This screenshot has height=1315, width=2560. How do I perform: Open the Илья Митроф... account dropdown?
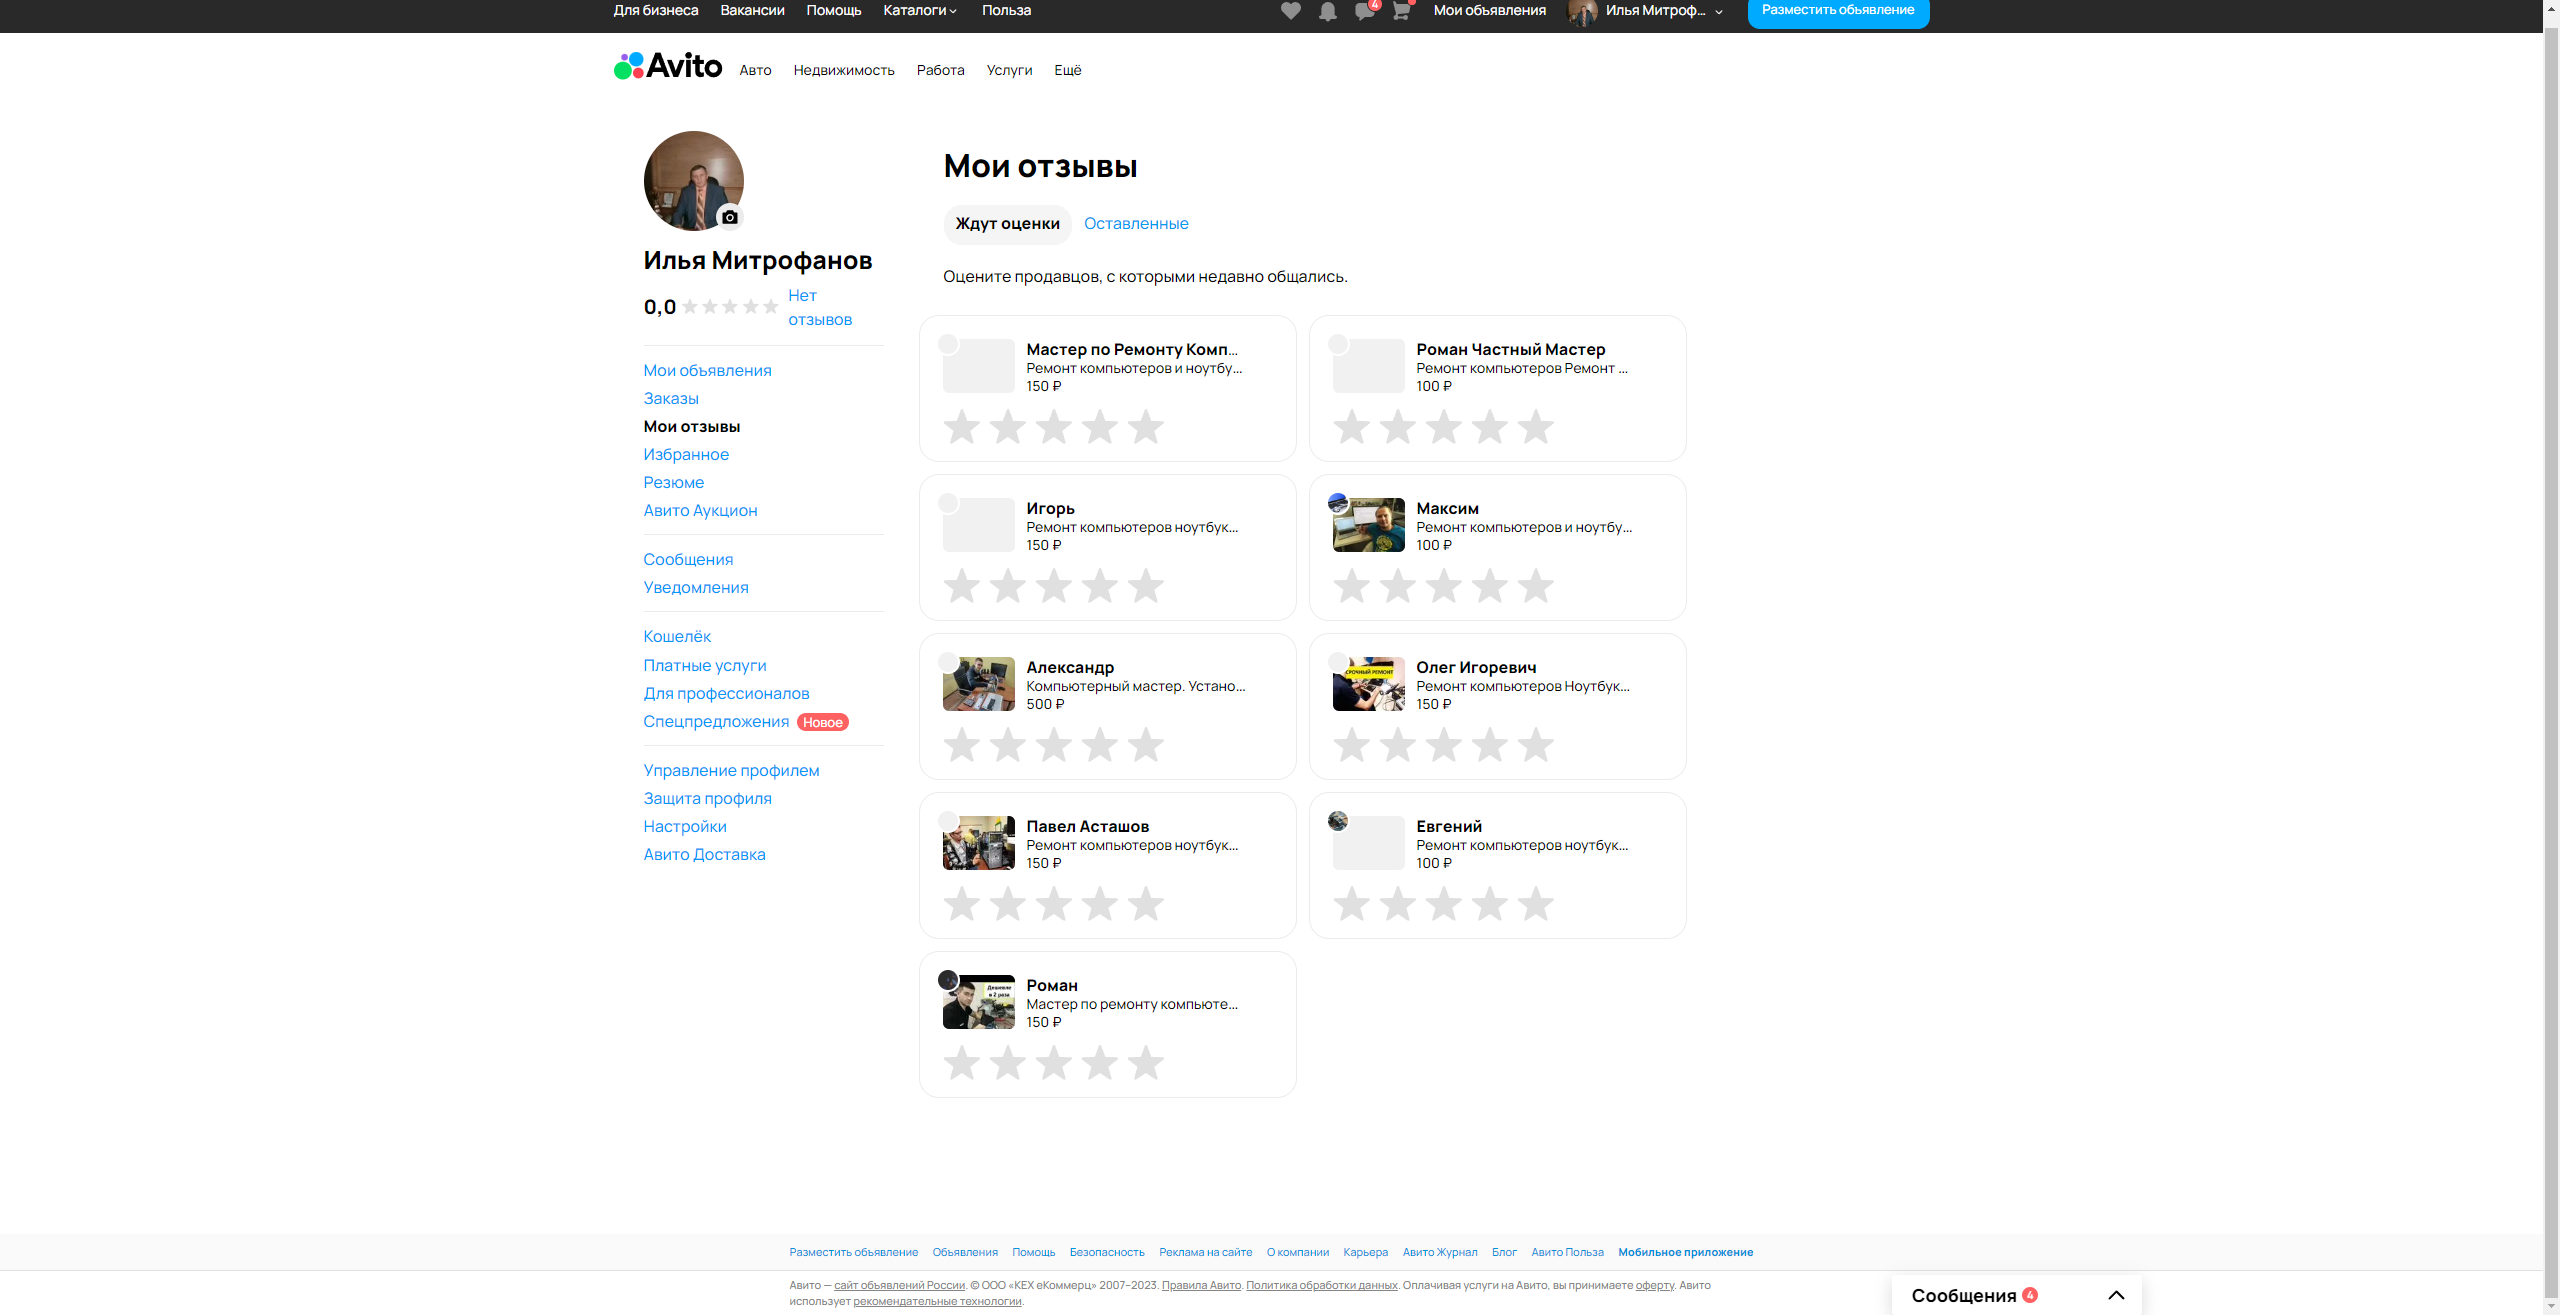[1655, 11]
